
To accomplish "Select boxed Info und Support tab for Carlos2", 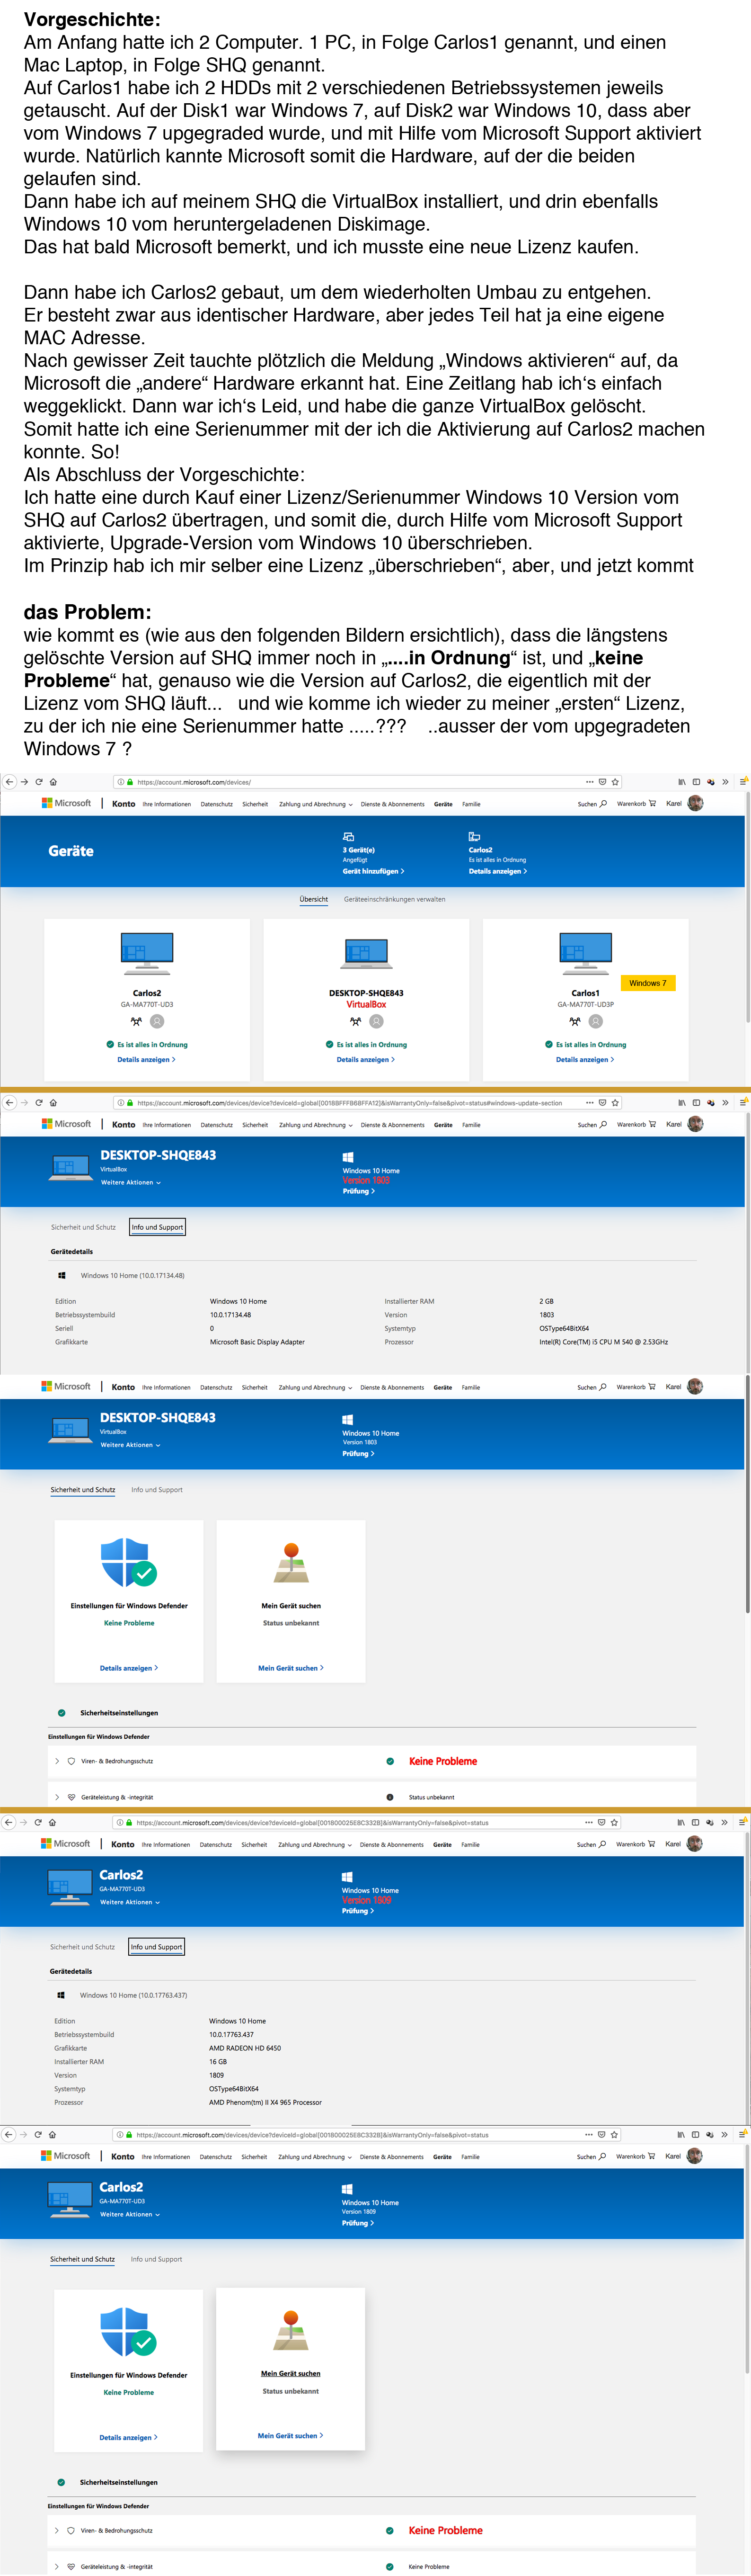I will pos(156,1947).
